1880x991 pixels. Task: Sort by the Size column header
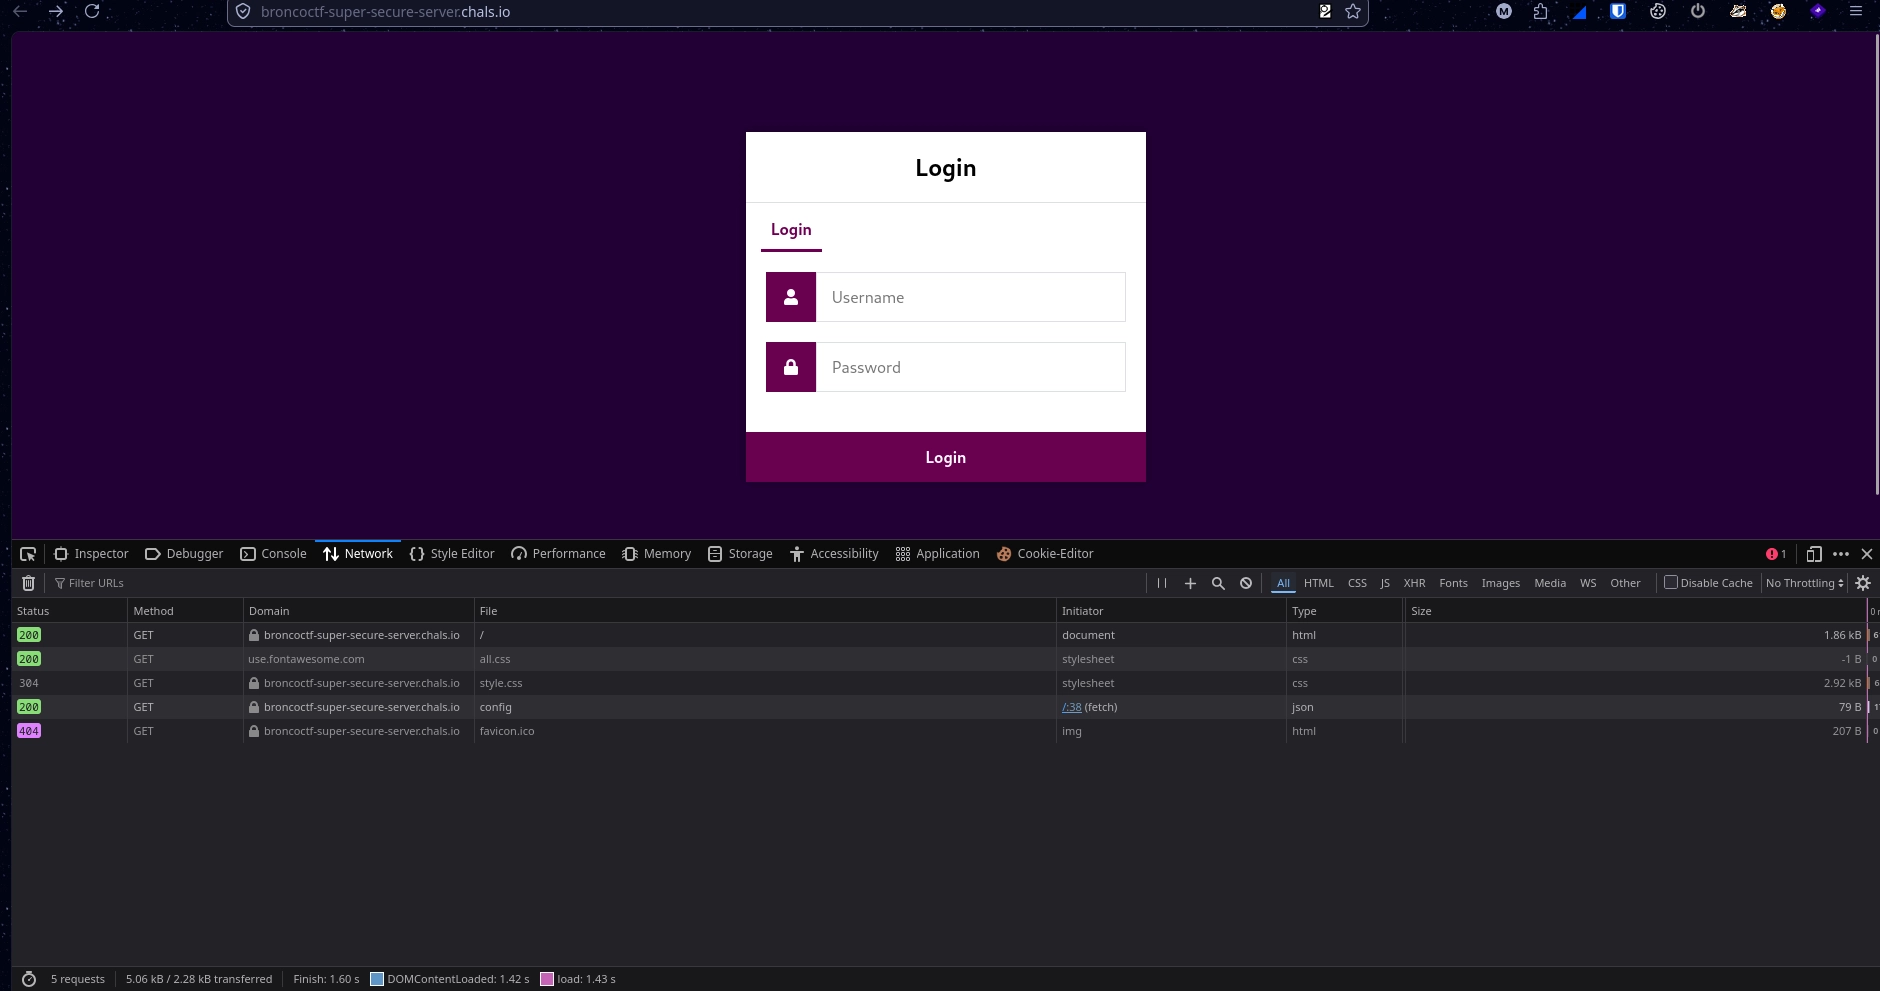tap(1636, 611)
